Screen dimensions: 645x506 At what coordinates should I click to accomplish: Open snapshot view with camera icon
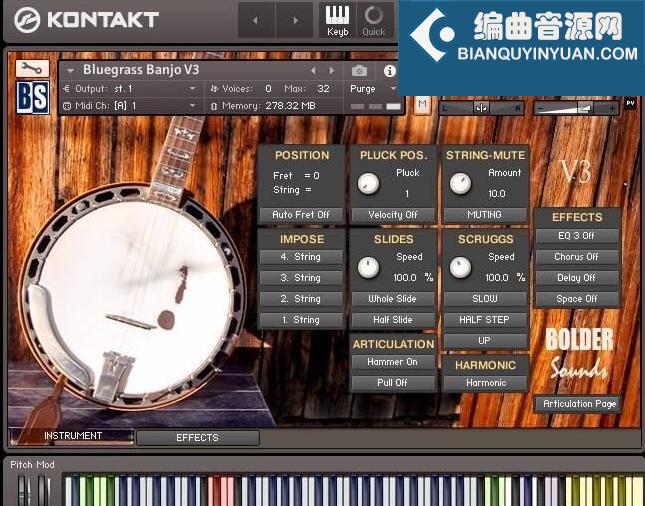tap(359, 71)
